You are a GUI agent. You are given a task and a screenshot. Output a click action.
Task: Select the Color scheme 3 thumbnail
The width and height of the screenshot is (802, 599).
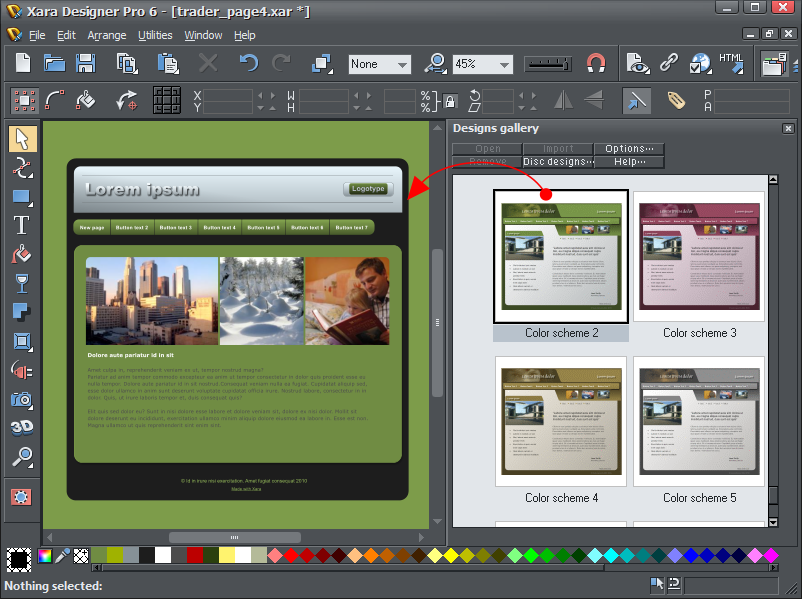pyautogui.click(x=699, y=257)
